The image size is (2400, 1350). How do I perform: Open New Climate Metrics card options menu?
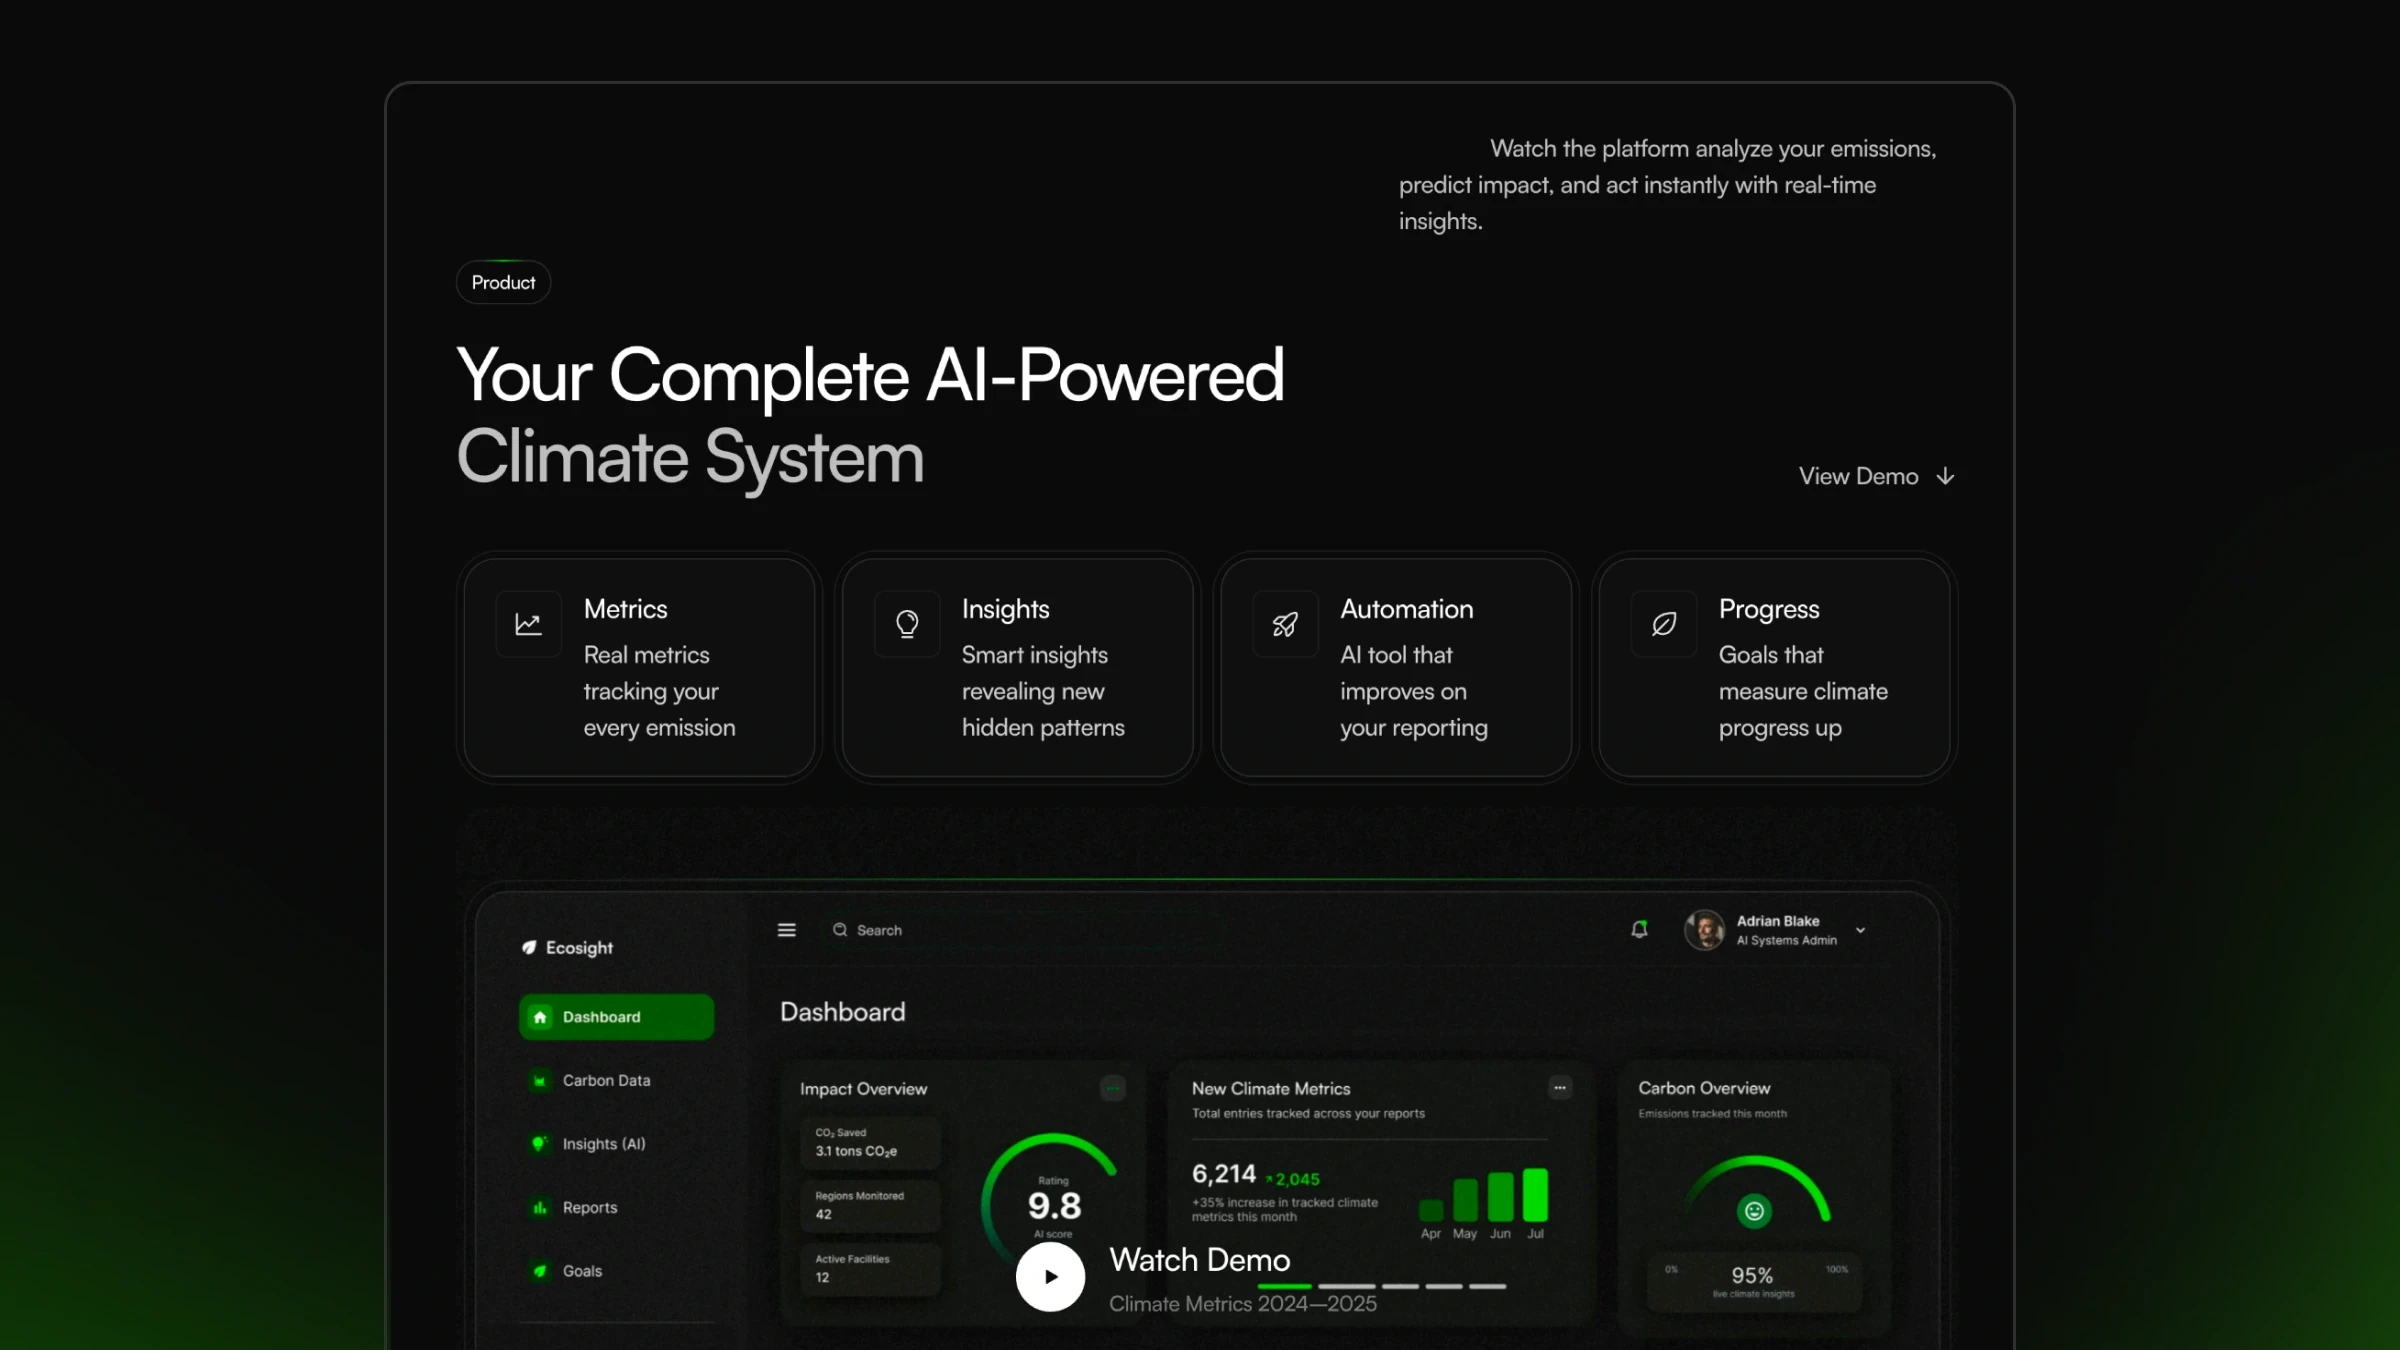[1560, 1088]
